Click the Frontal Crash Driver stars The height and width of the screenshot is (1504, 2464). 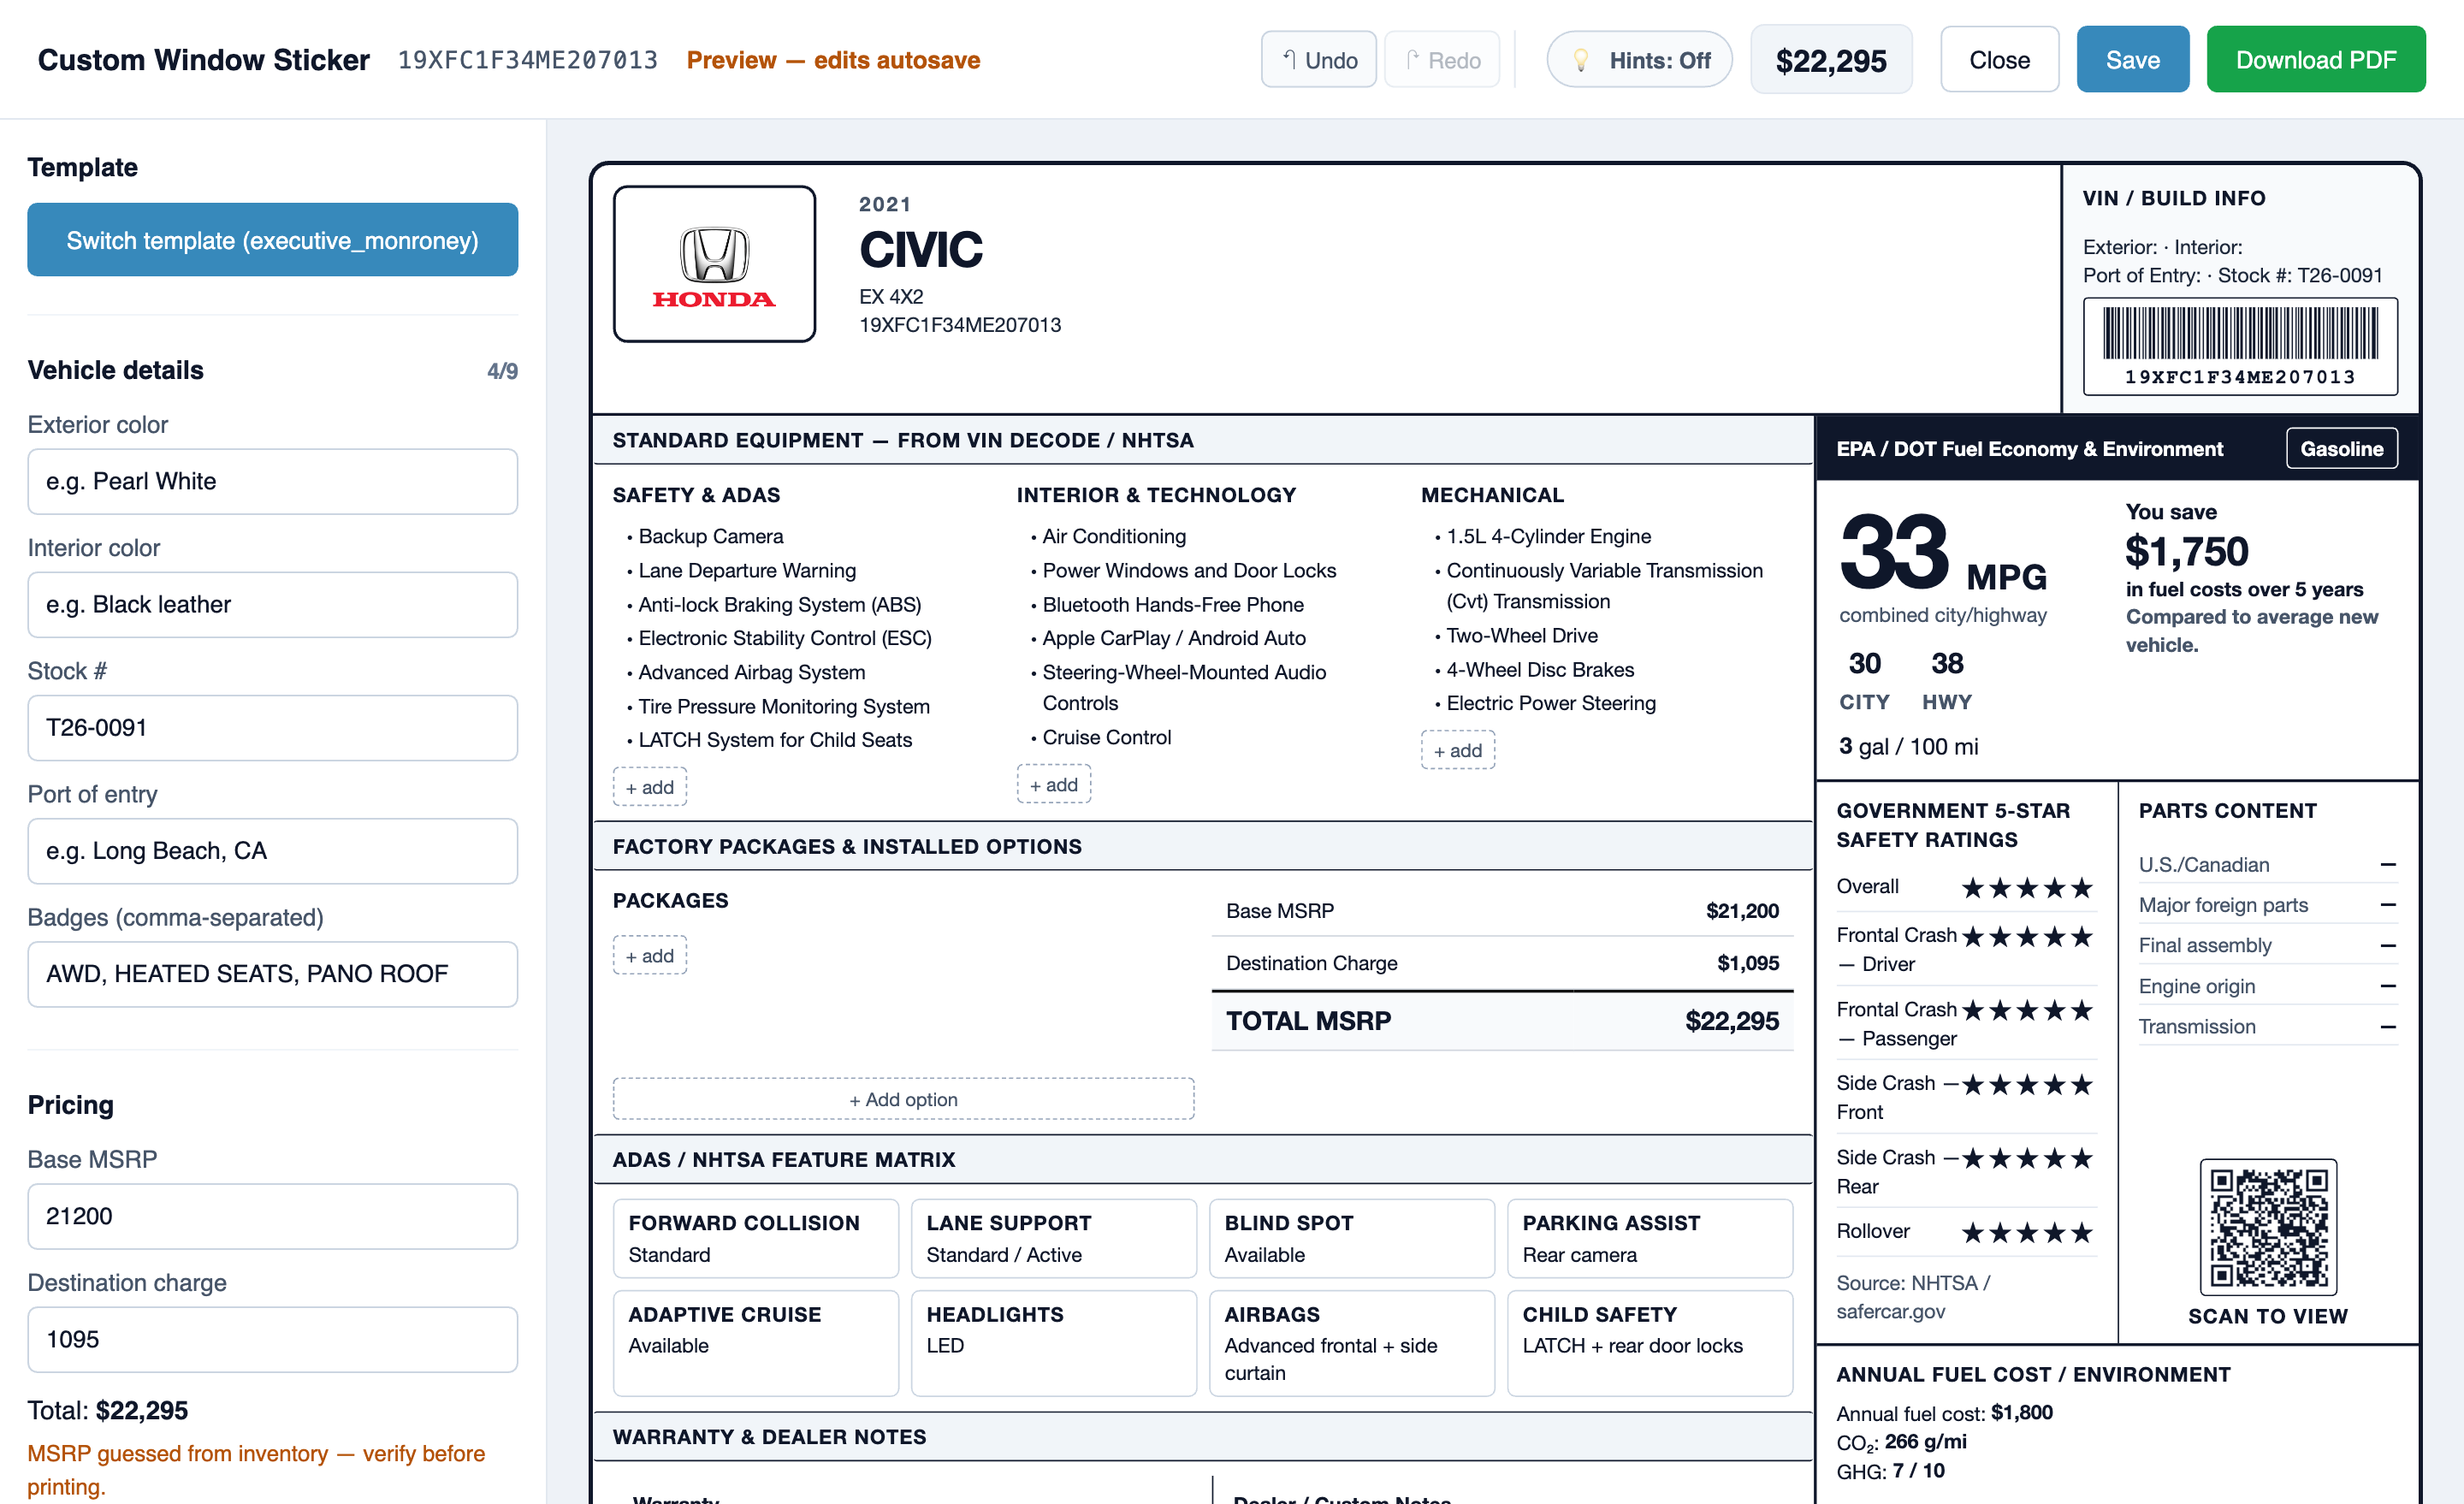click(x=2027, y=937)
